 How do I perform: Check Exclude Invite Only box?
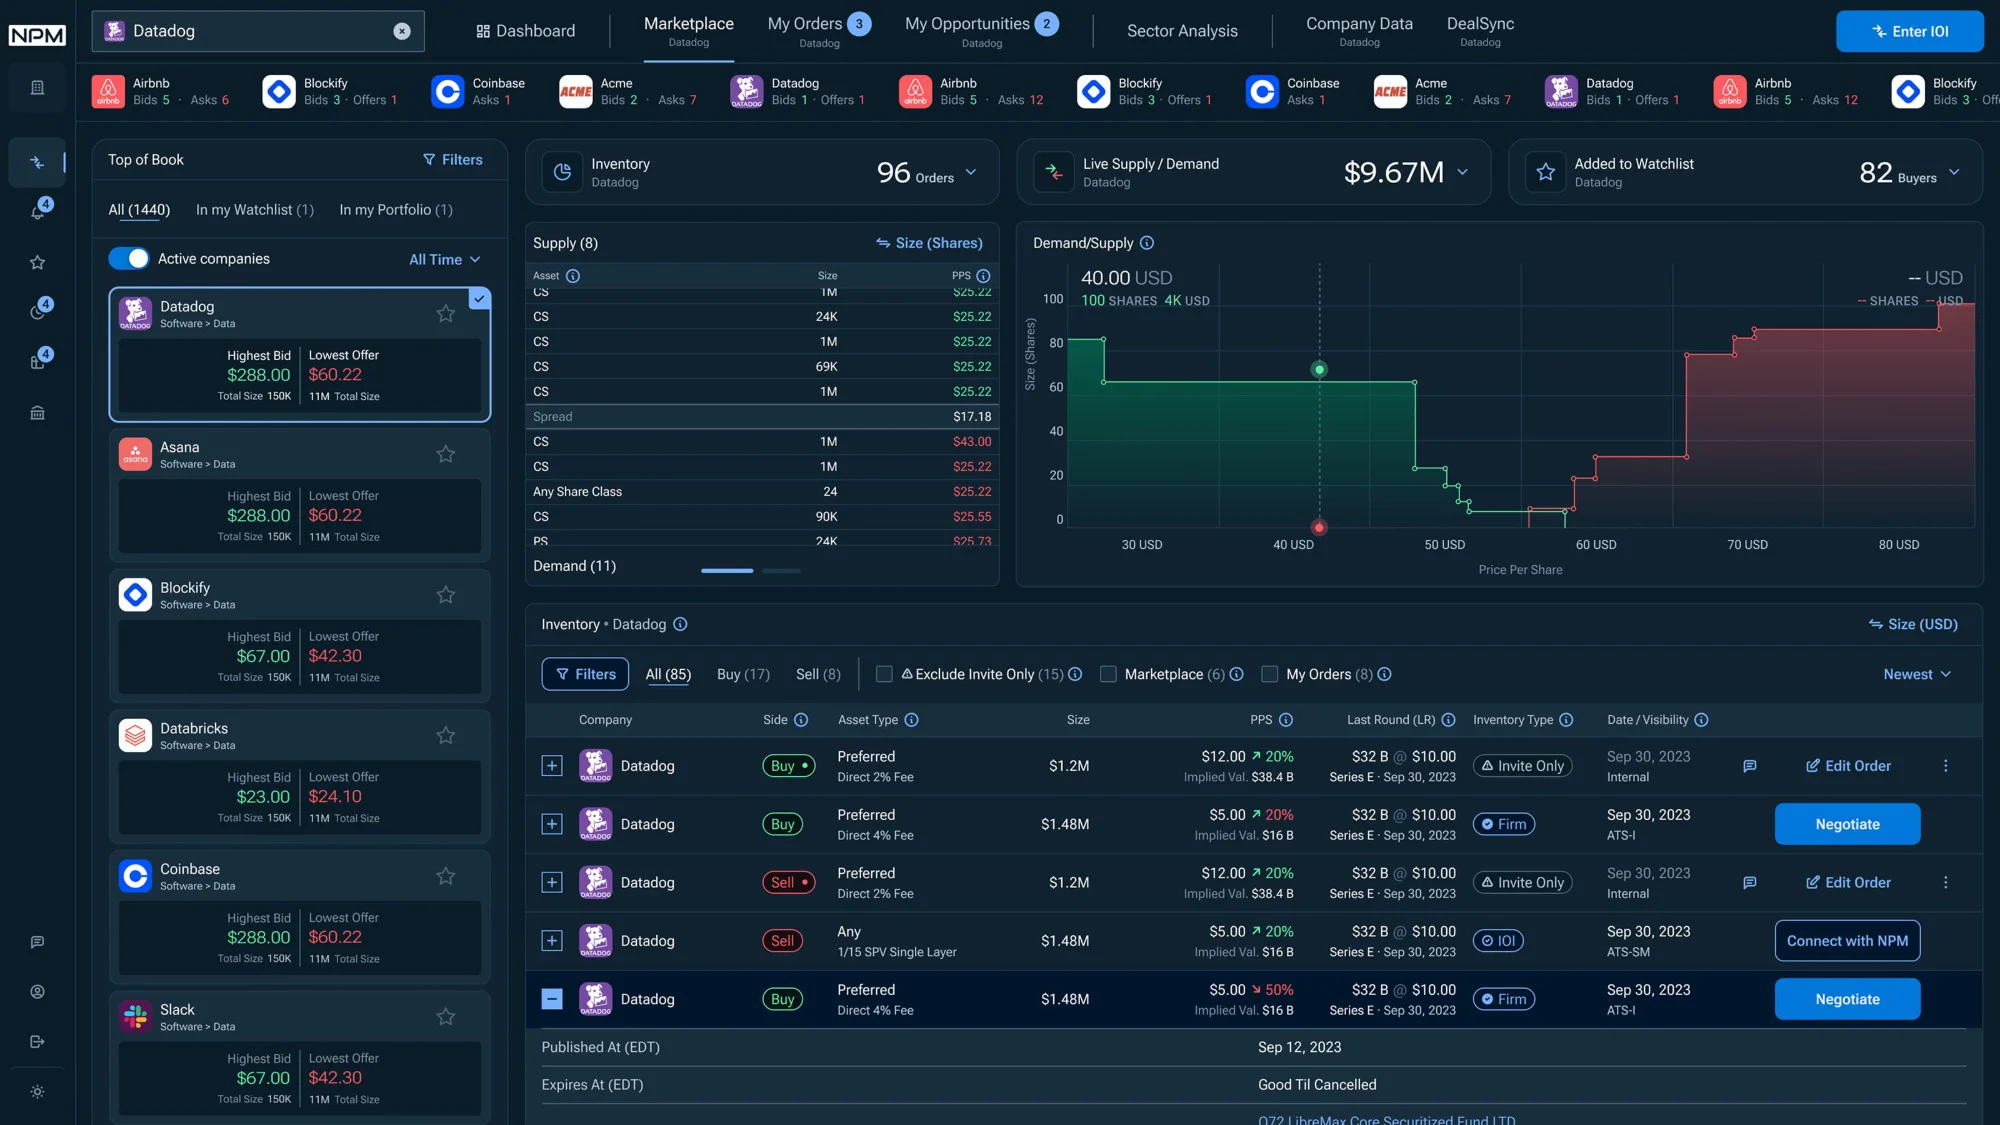pos(884,675)
